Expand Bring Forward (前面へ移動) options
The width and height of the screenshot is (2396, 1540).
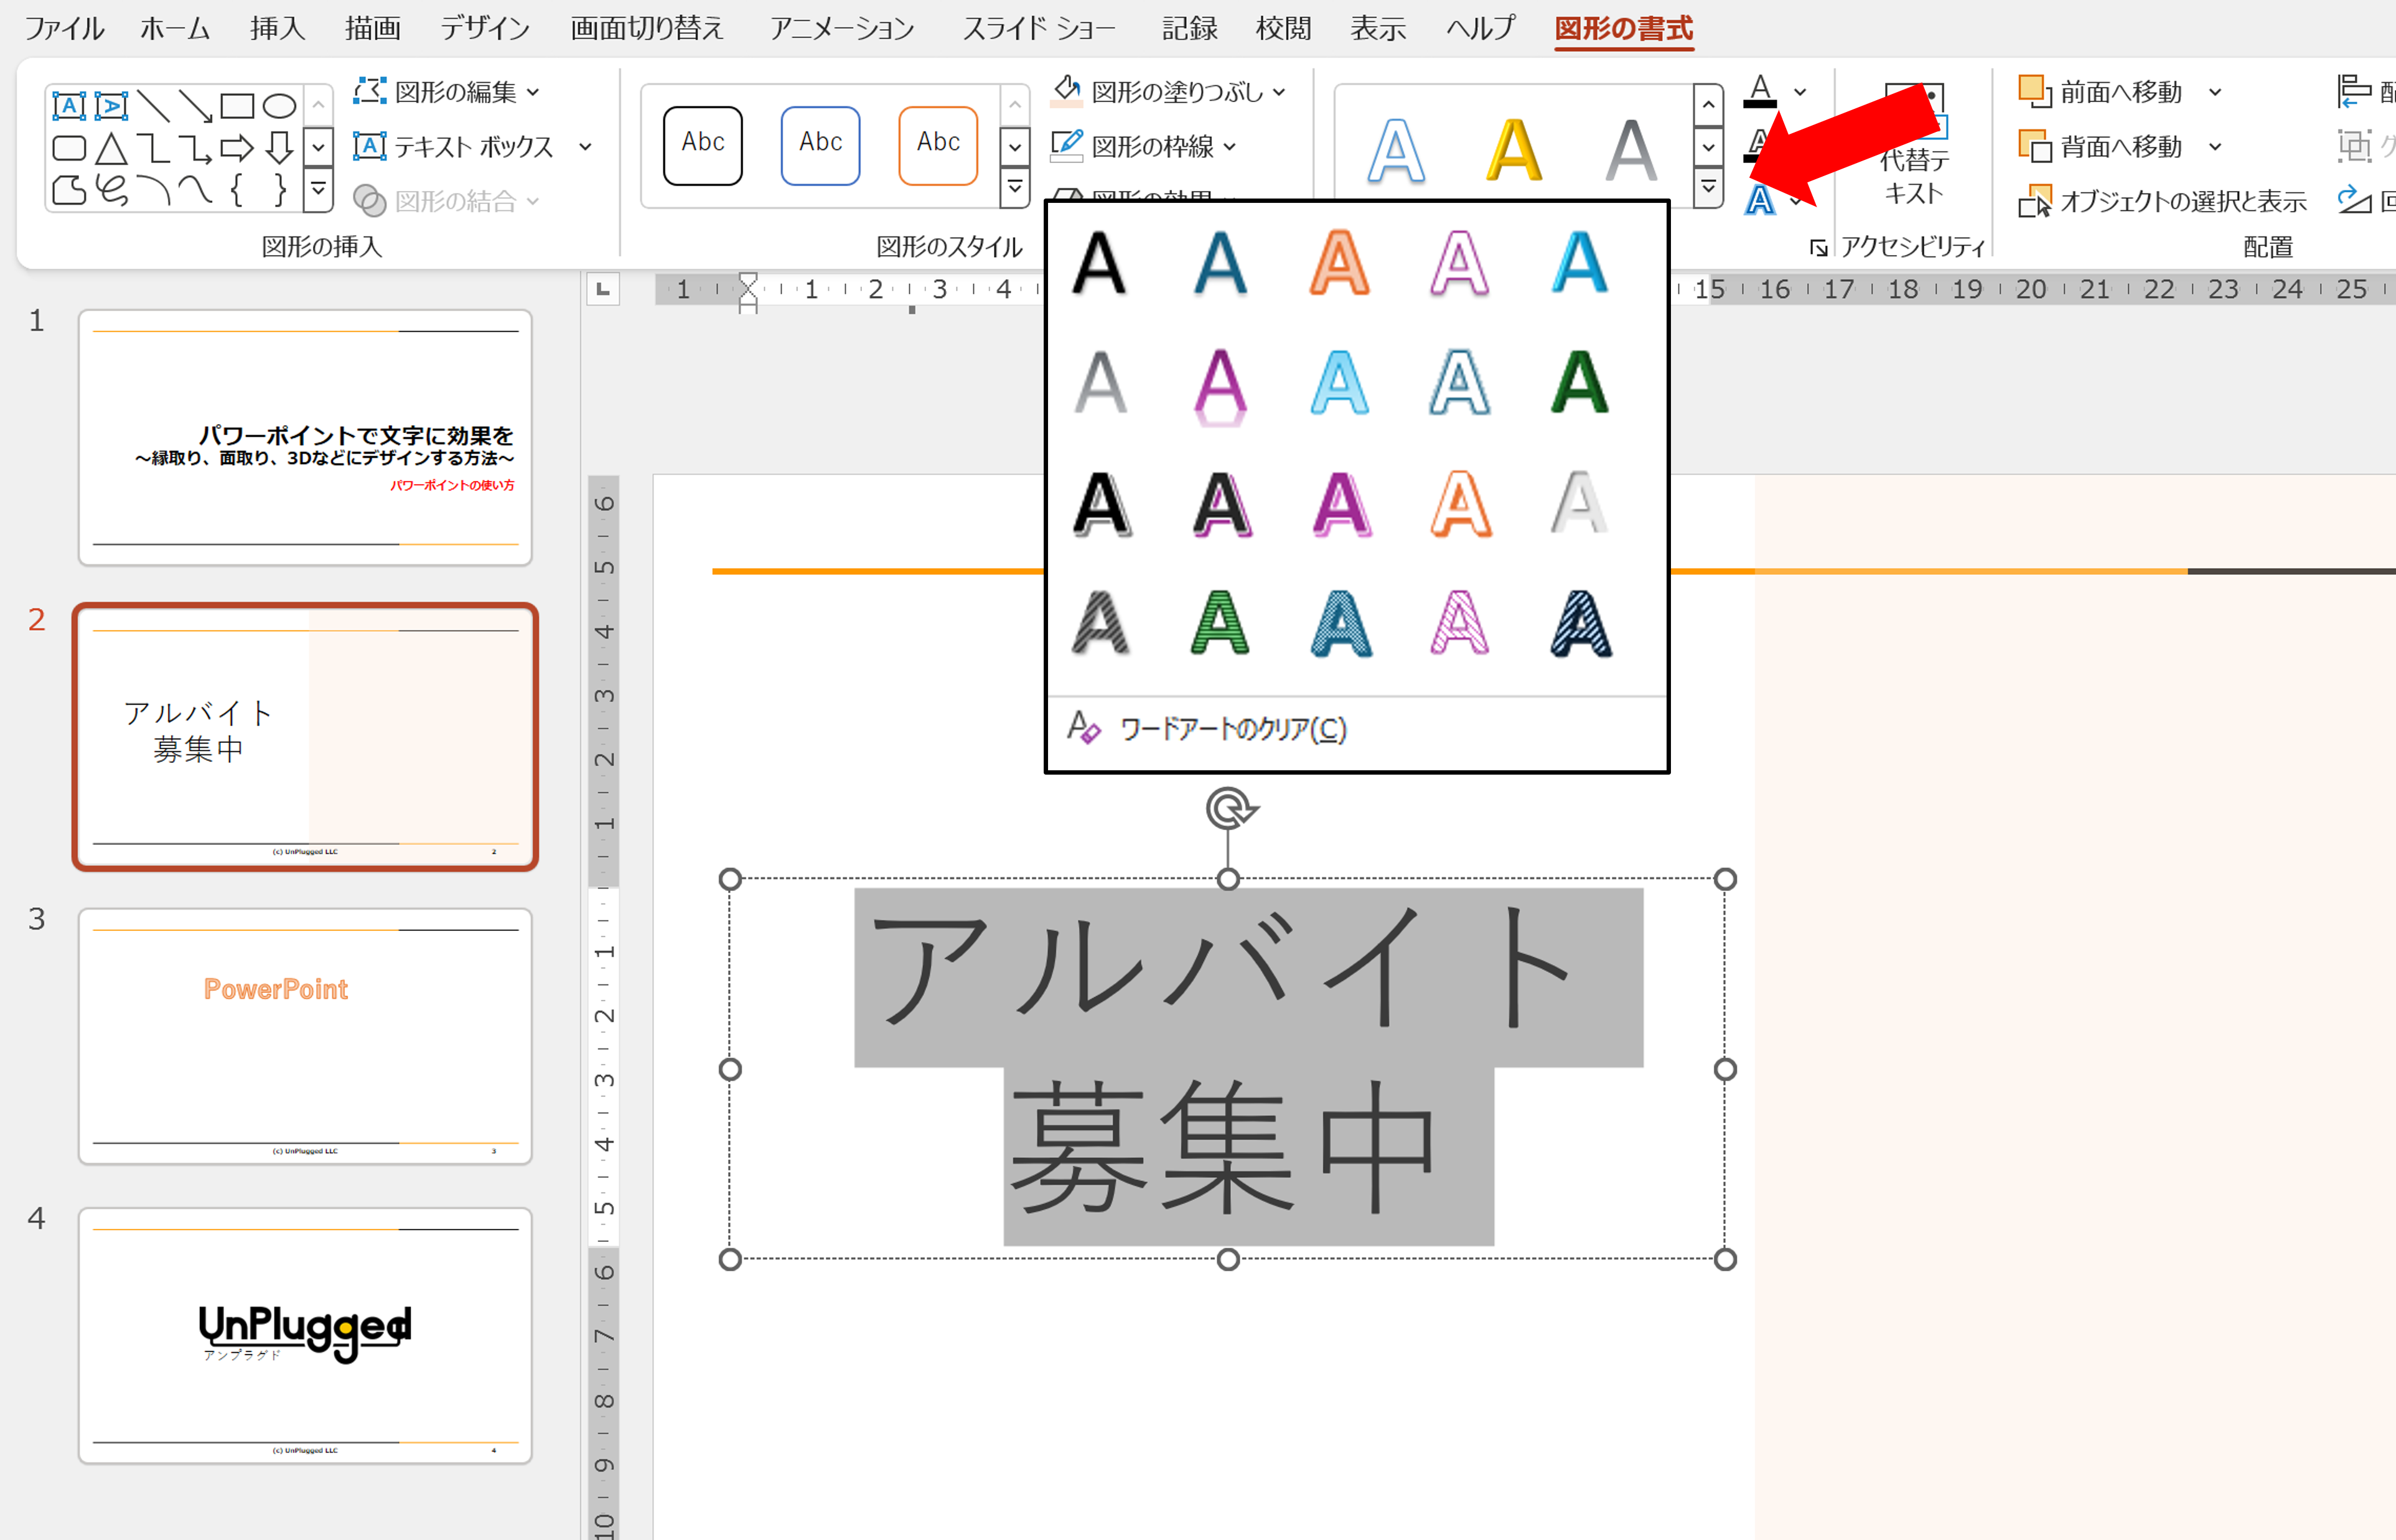tap(2215, 92)
